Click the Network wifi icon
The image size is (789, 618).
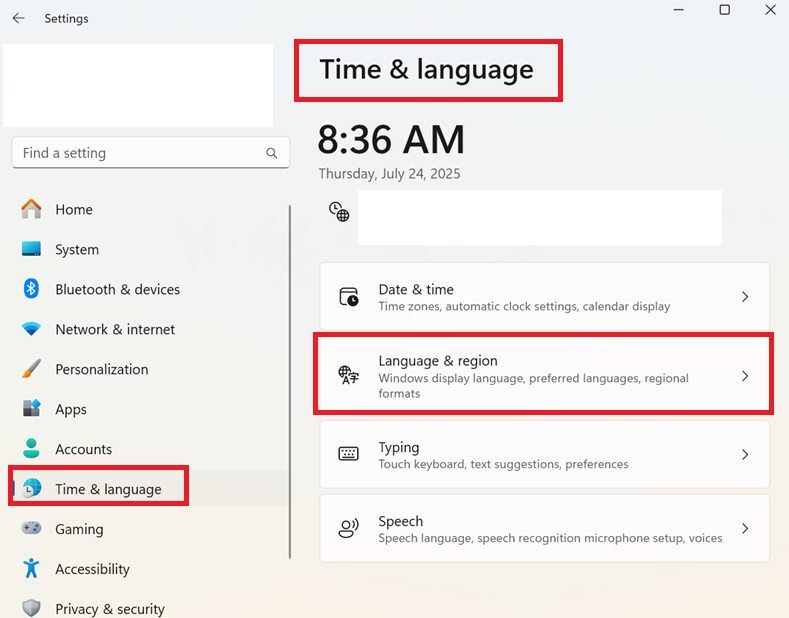(31, 329)
